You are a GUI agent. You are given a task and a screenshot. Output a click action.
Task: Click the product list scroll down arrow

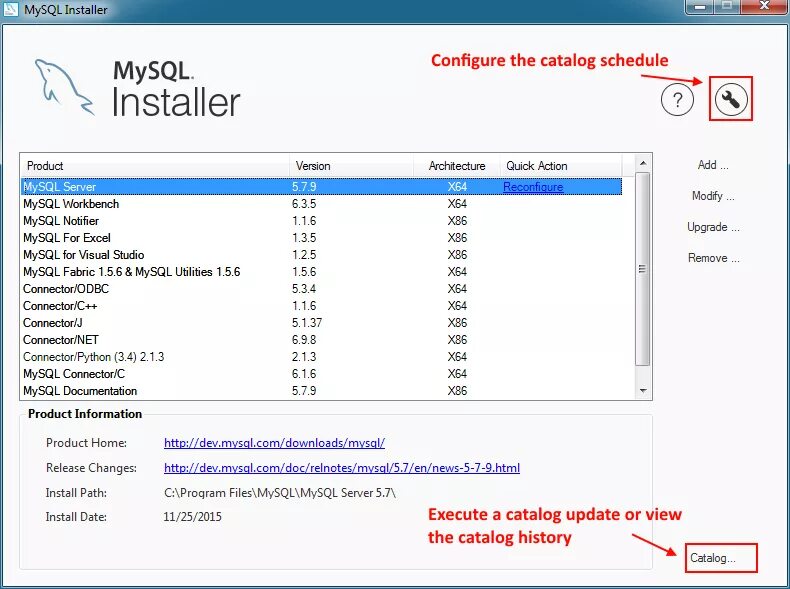click(642, 391)
